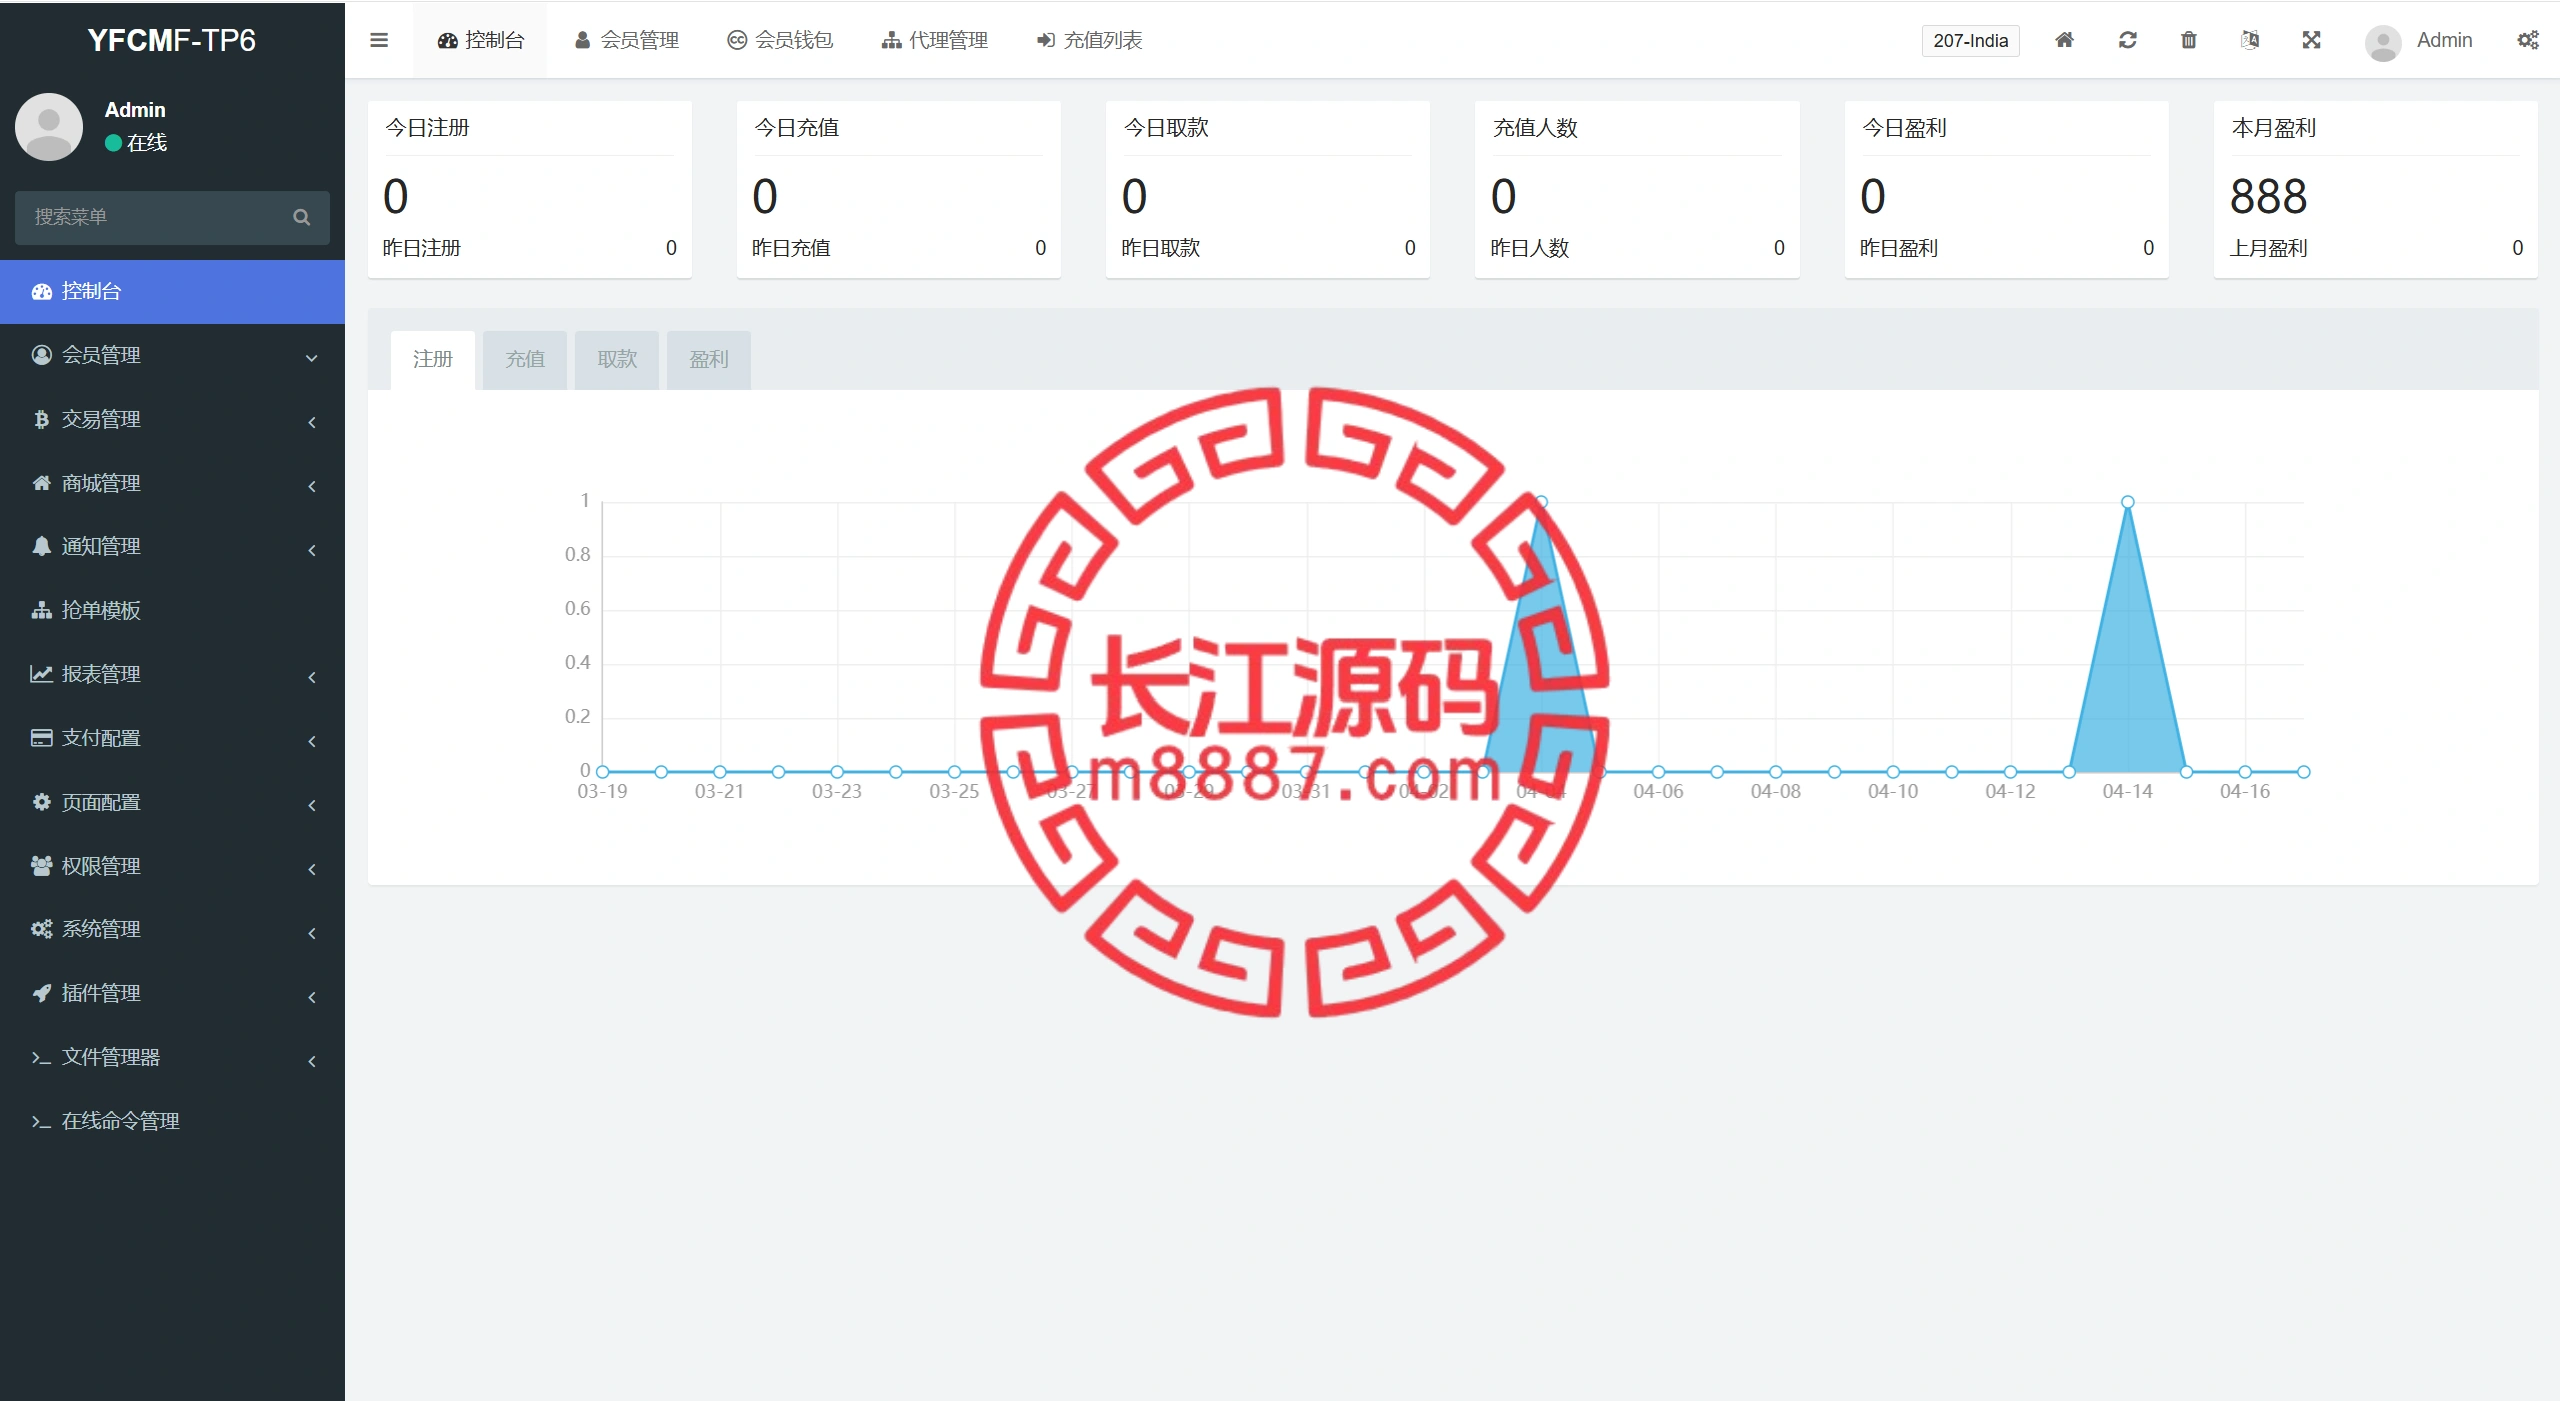2560x1401 pixels.
Task: Collapse the 会员管理 sidebar chevron
Action: 312,357
